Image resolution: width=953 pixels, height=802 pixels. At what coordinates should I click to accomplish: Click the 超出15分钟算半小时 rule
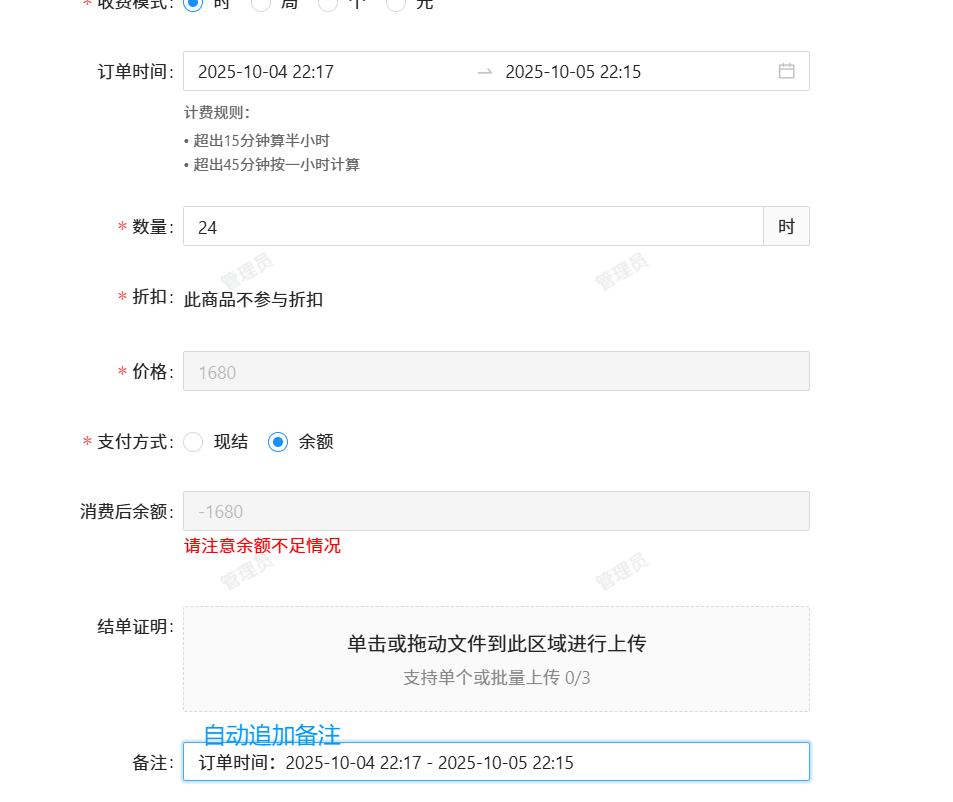pos(261,141)
